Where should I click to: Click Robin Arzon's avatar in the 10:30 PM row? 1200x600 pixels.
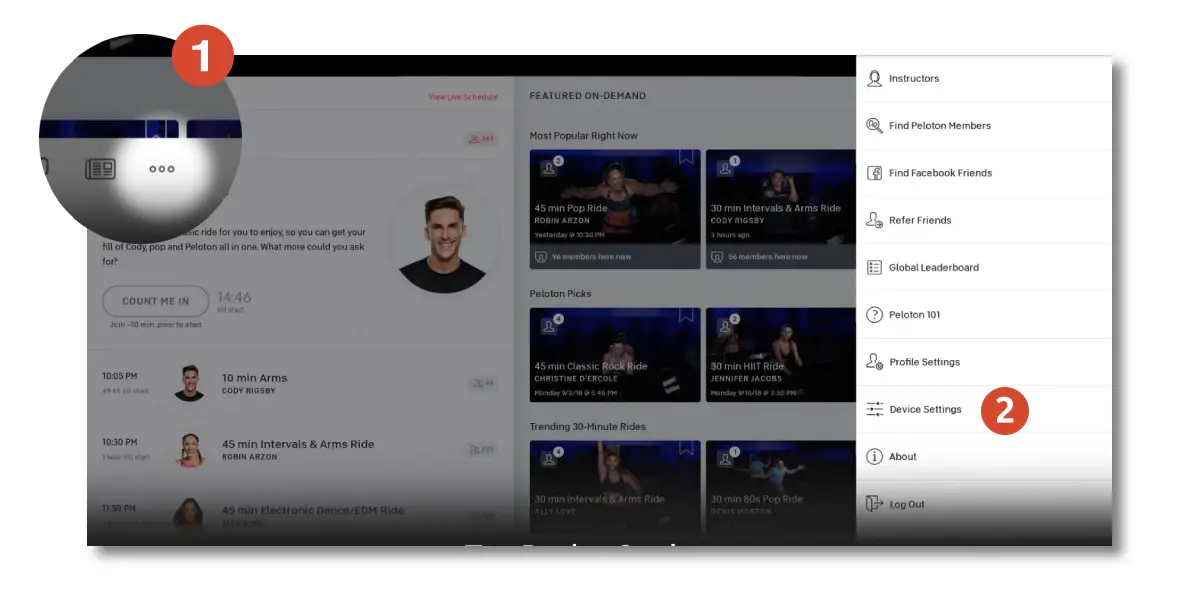[189, 450]
